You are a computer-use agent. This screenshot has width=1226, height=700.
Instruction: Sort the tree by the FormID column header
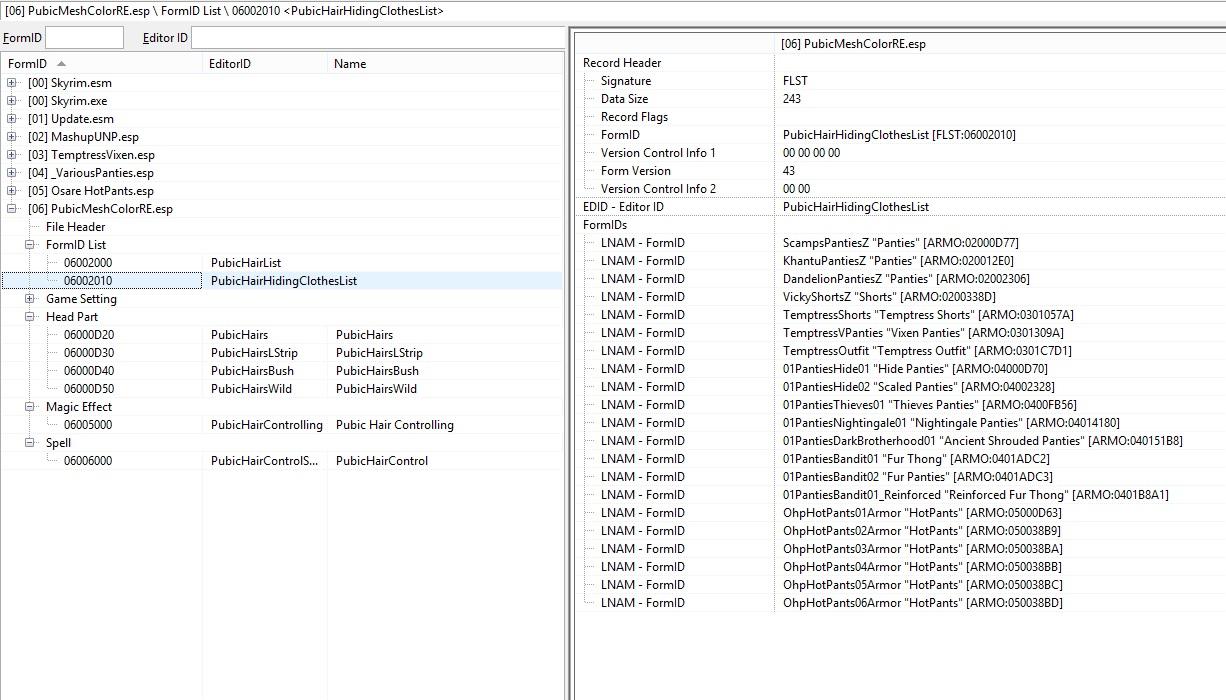point(102,64)
